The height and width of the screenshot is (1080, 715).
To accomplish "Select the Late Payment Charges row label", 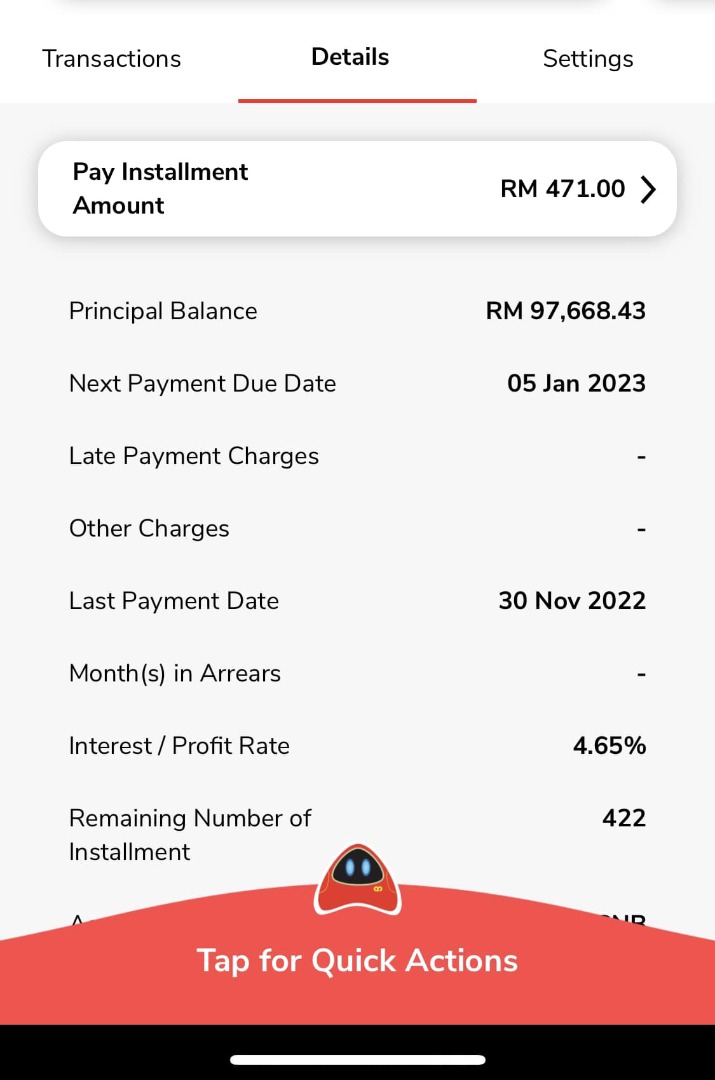I will click(x=194, y=456).
